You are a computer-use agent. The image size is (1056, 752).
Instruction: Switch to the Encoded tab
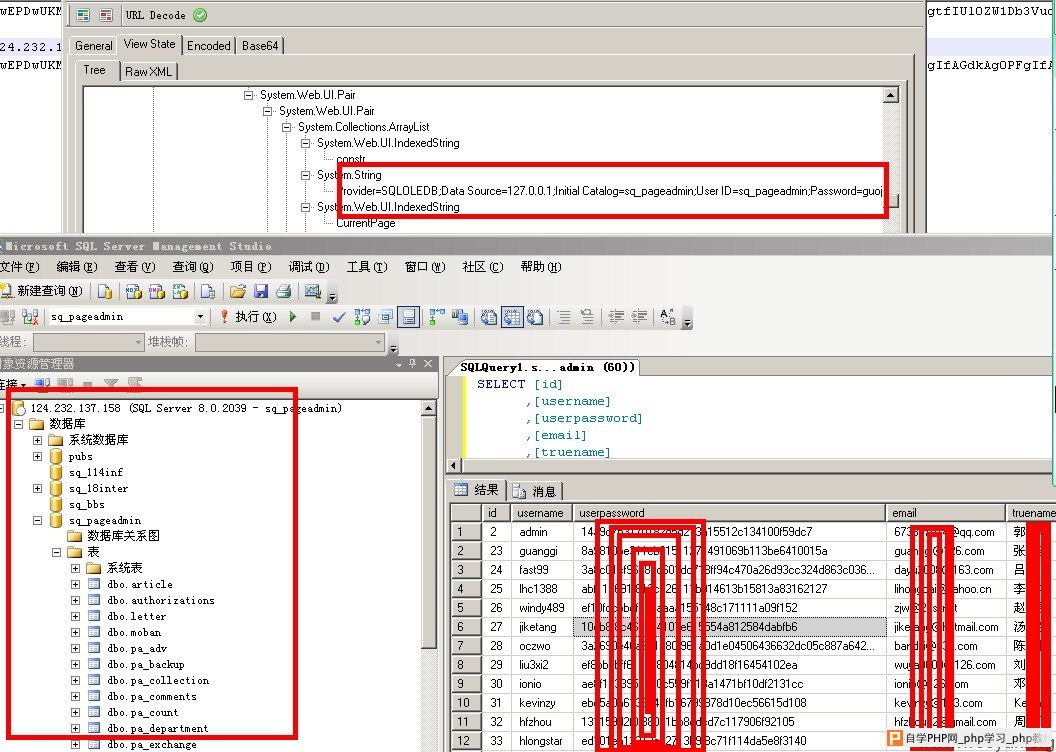tap(209, 46)
